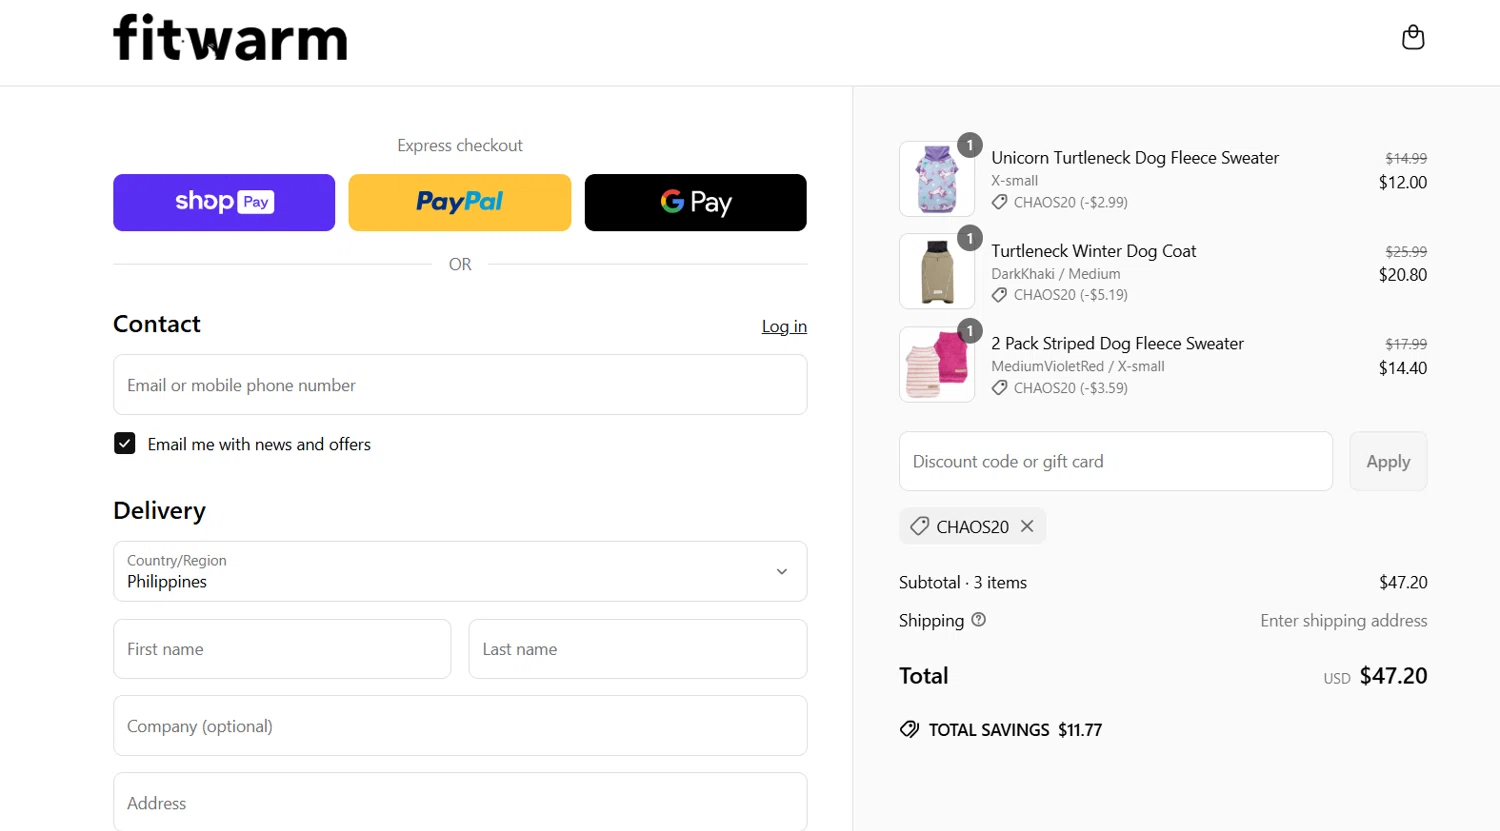Image resolution: width=1500 pixels, height=831 pixels.
Task: Click the First name field
Action: coord(282,649)
